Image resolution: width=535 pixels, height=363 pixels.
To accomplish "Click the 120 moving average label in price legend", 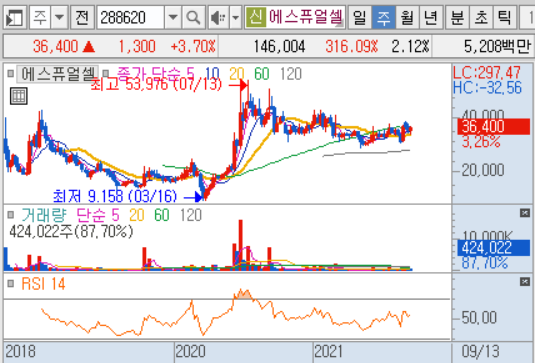I will click(x=291, y=74).
